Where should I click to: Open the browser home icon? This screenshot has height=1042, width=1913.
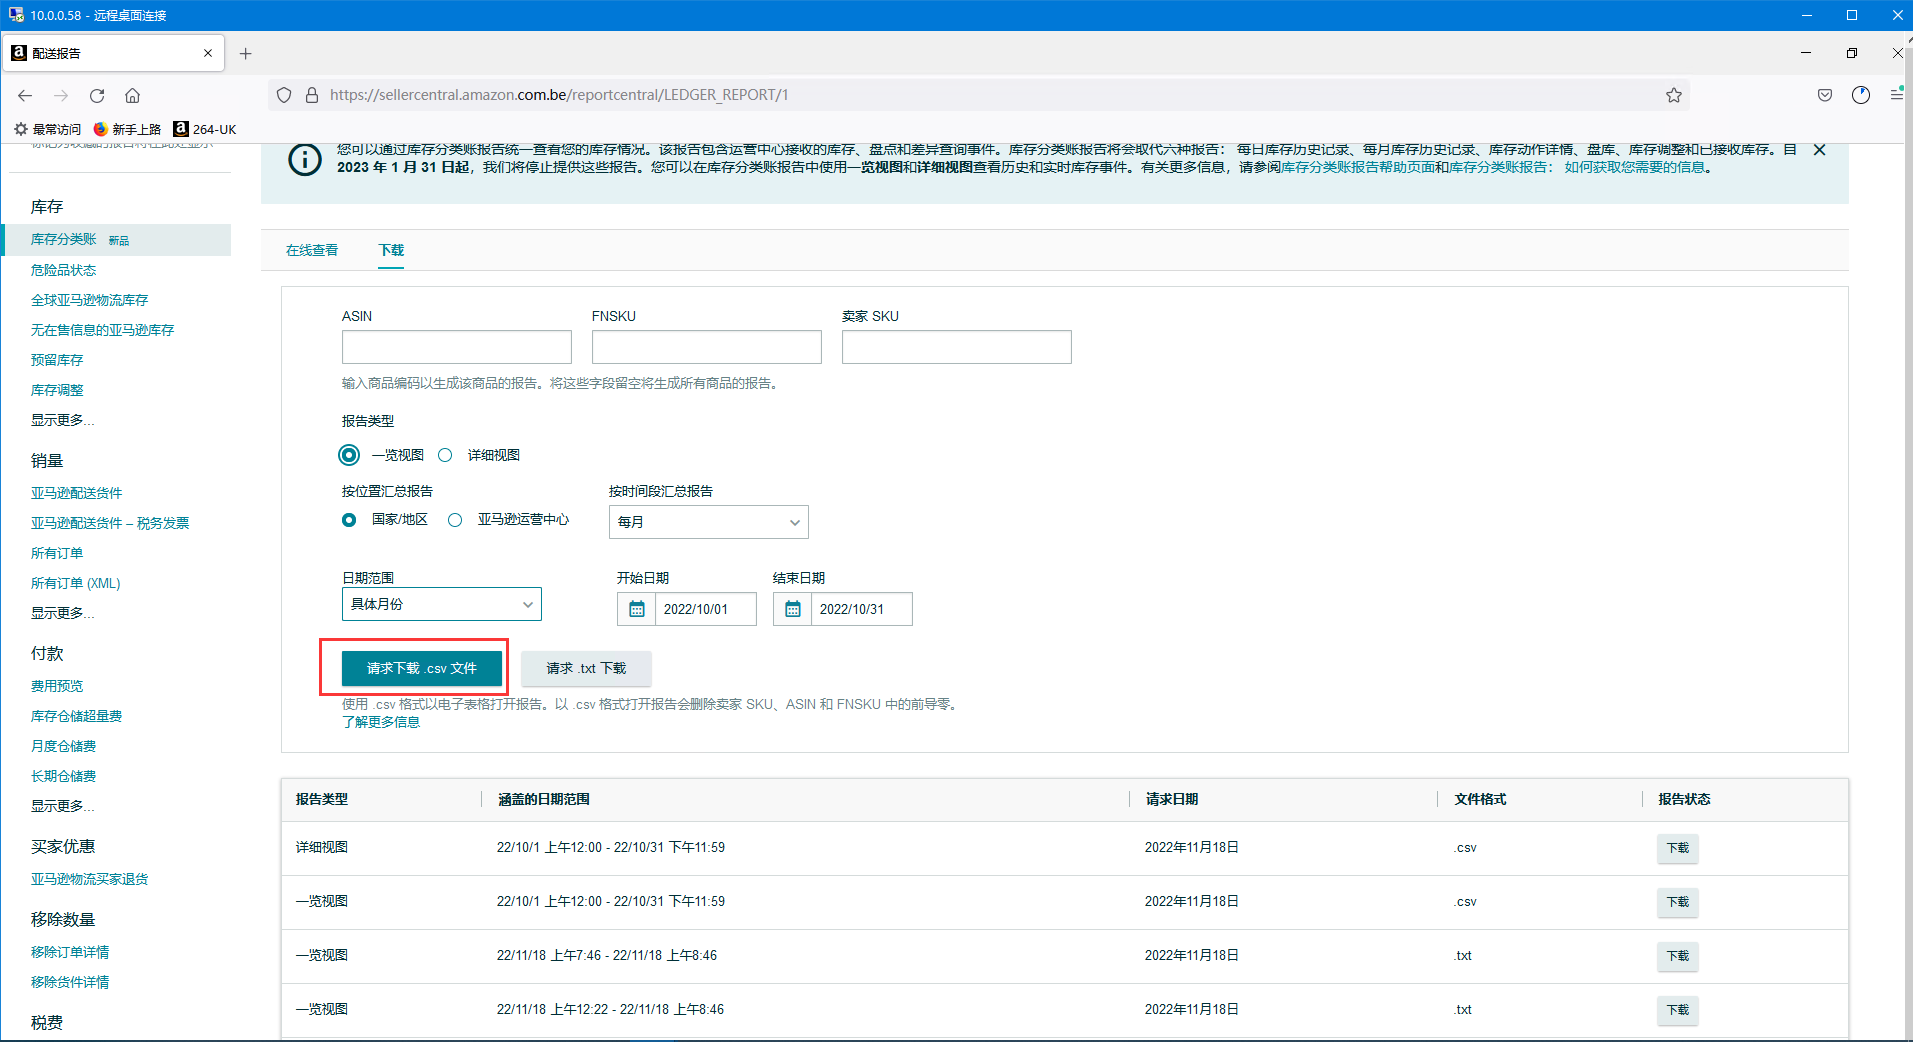(132, 95)
